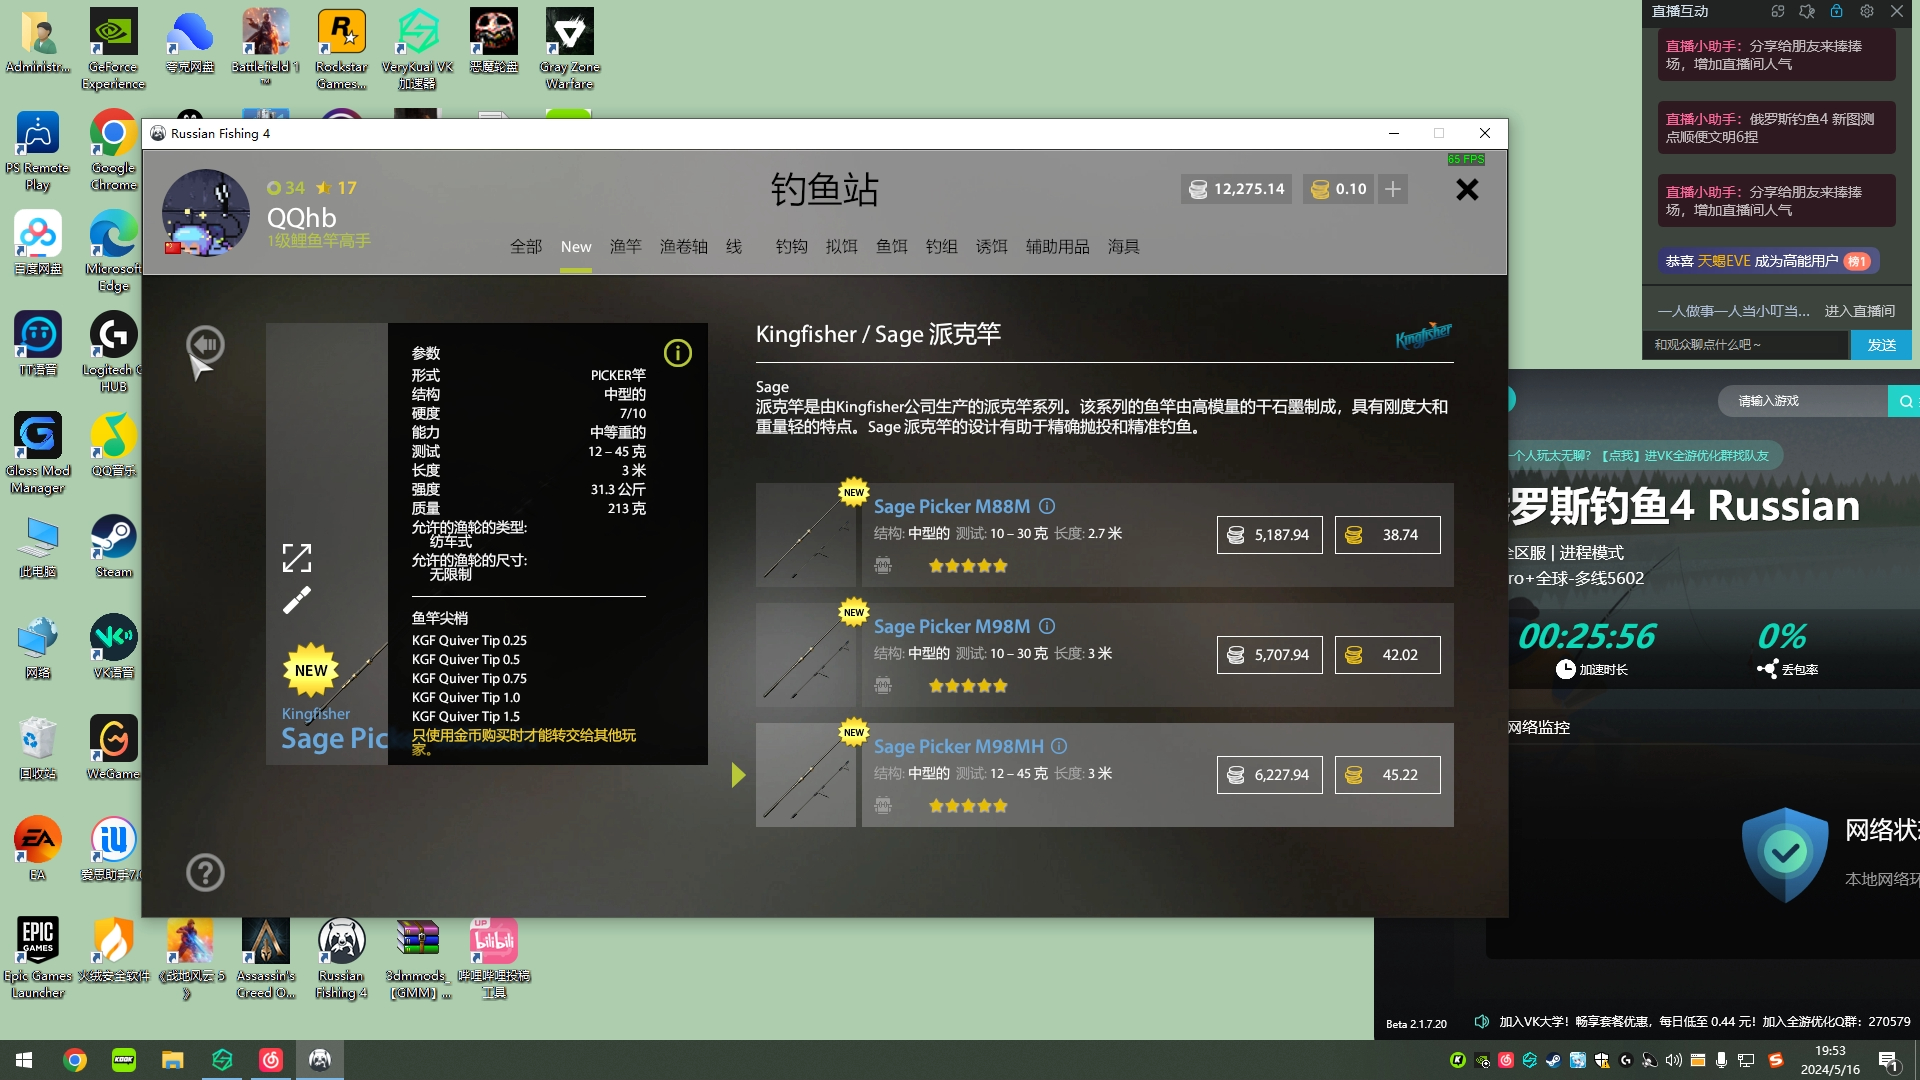Open Steam desktop shortcut
This screenshot has height=1080, width=1920.
point(113,546)
